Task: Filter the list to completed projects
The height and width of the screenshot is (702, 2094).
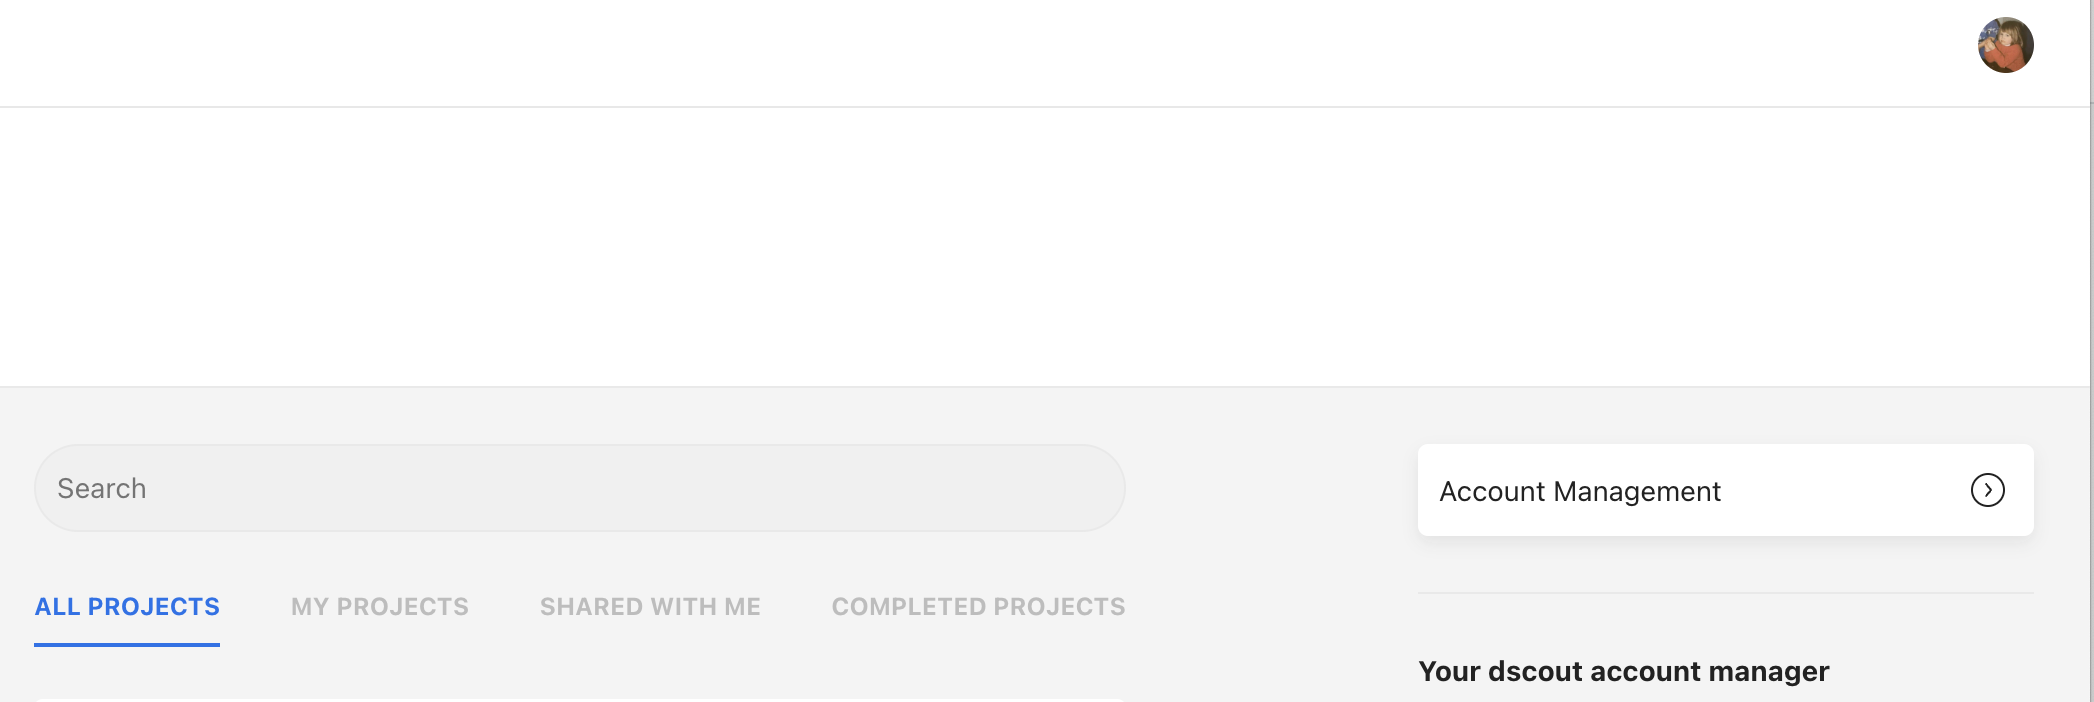Action: [x=978, y=607]
